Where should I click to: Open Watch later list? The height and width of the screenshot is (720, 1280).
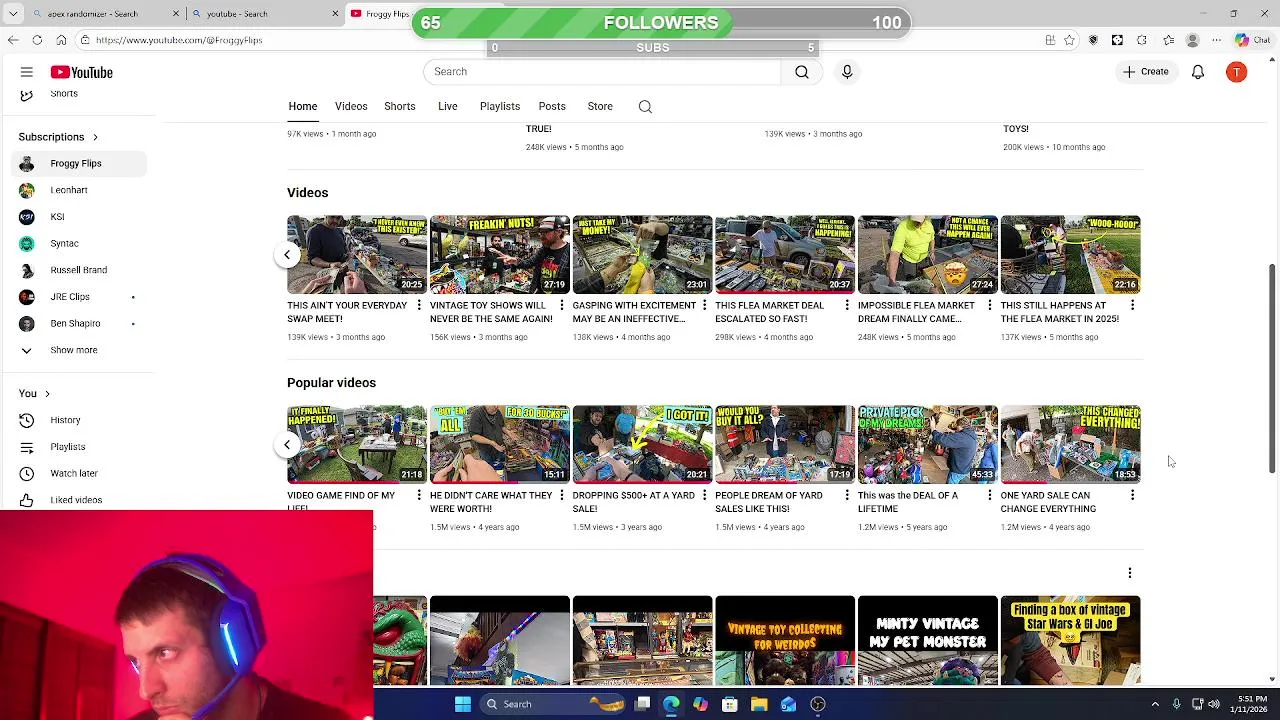point(75,473)
